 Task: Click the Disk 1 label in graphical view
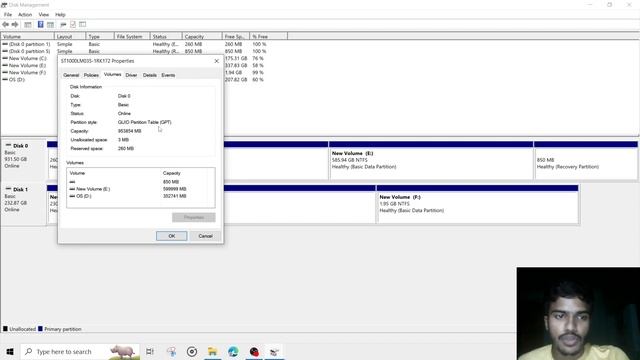[20, 190]
